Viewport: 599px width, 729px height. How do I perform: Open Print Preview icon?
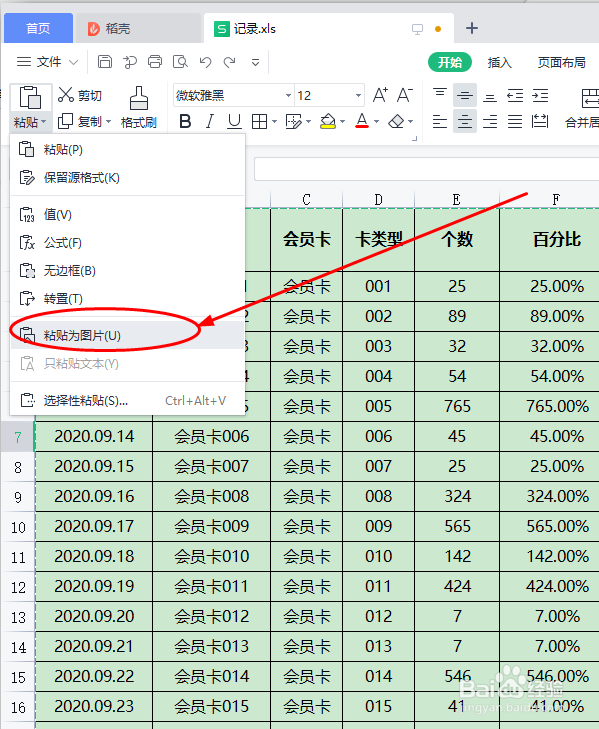[x=180, y=62]
